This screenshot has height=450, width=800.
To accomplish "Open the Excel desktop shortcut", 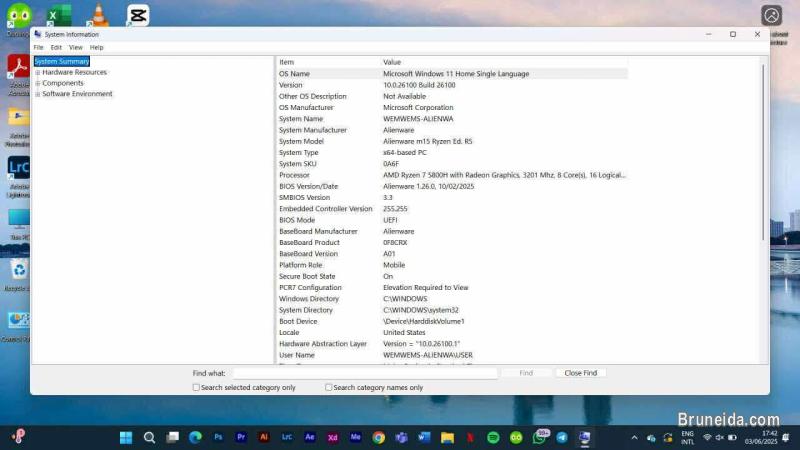I will click(x=59, y=15).
